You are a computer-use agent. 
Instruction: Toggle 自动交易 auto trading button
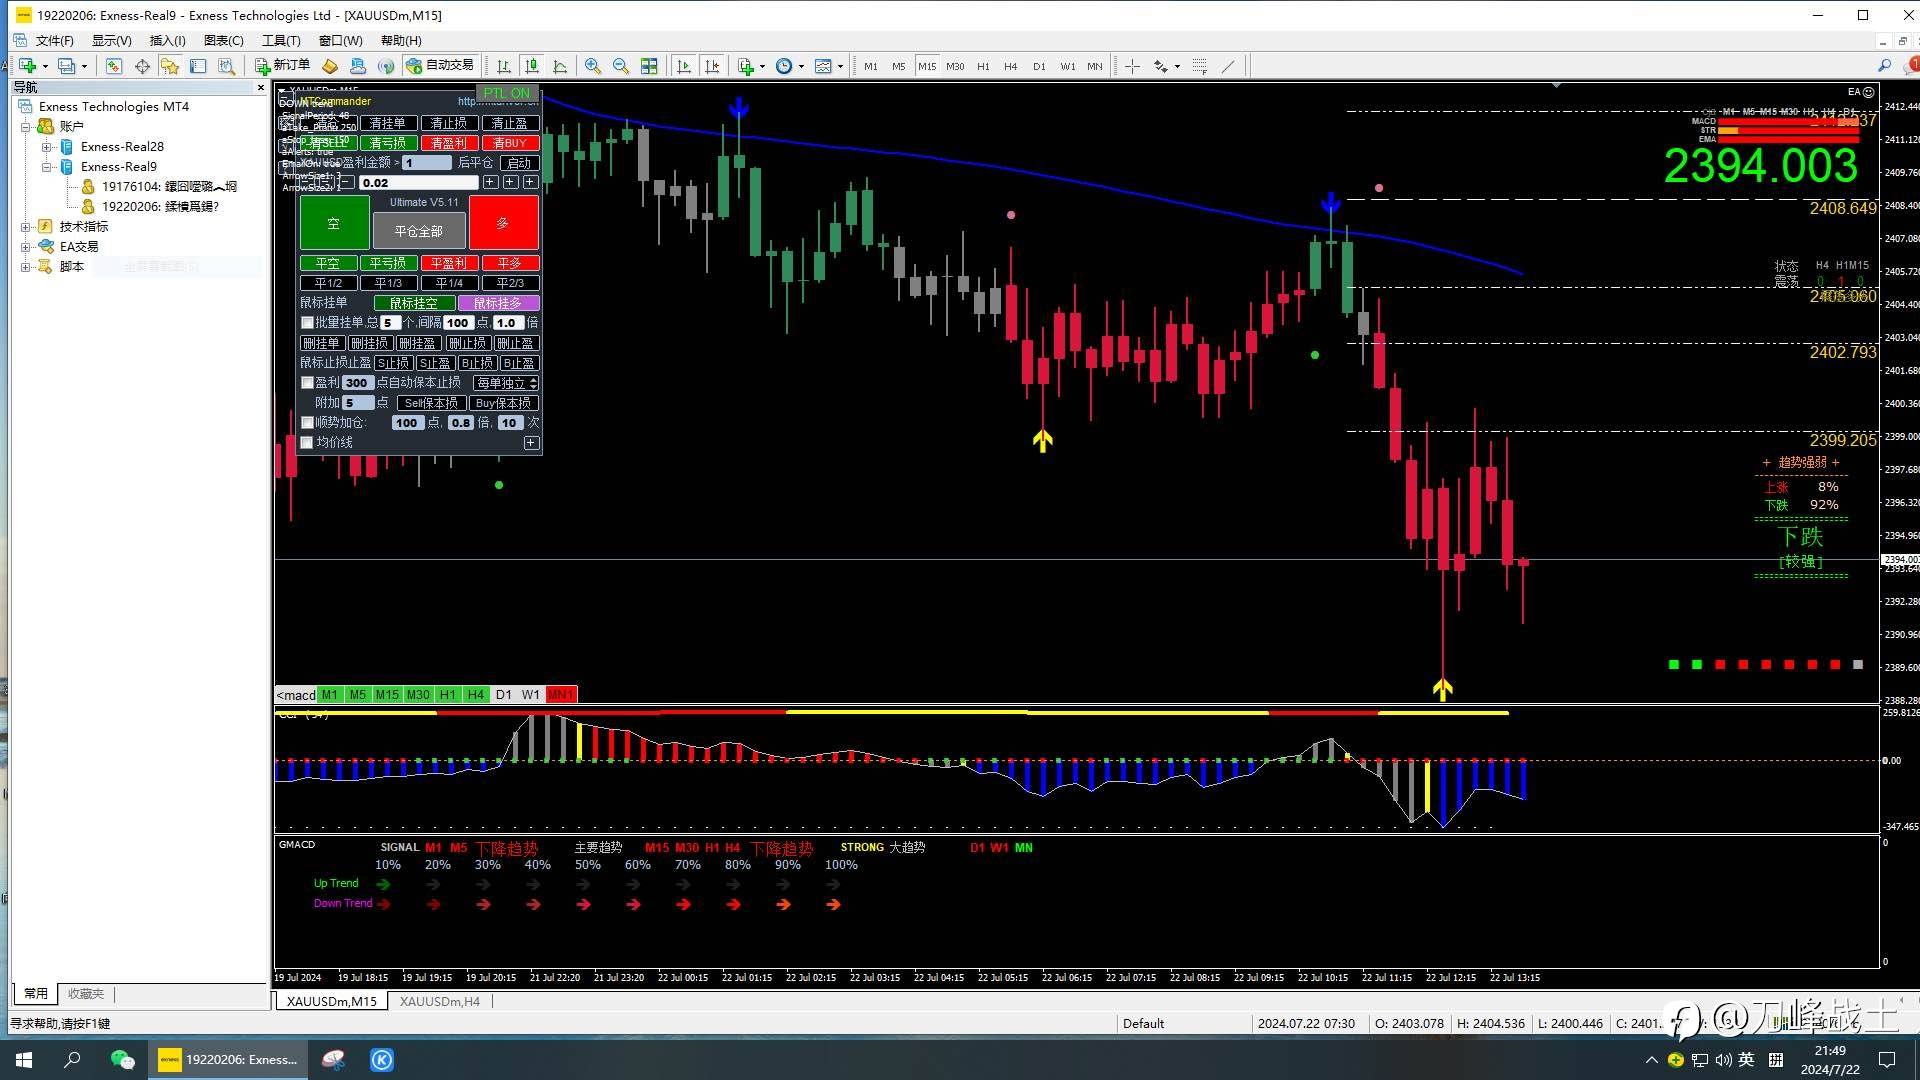[439, 66]
